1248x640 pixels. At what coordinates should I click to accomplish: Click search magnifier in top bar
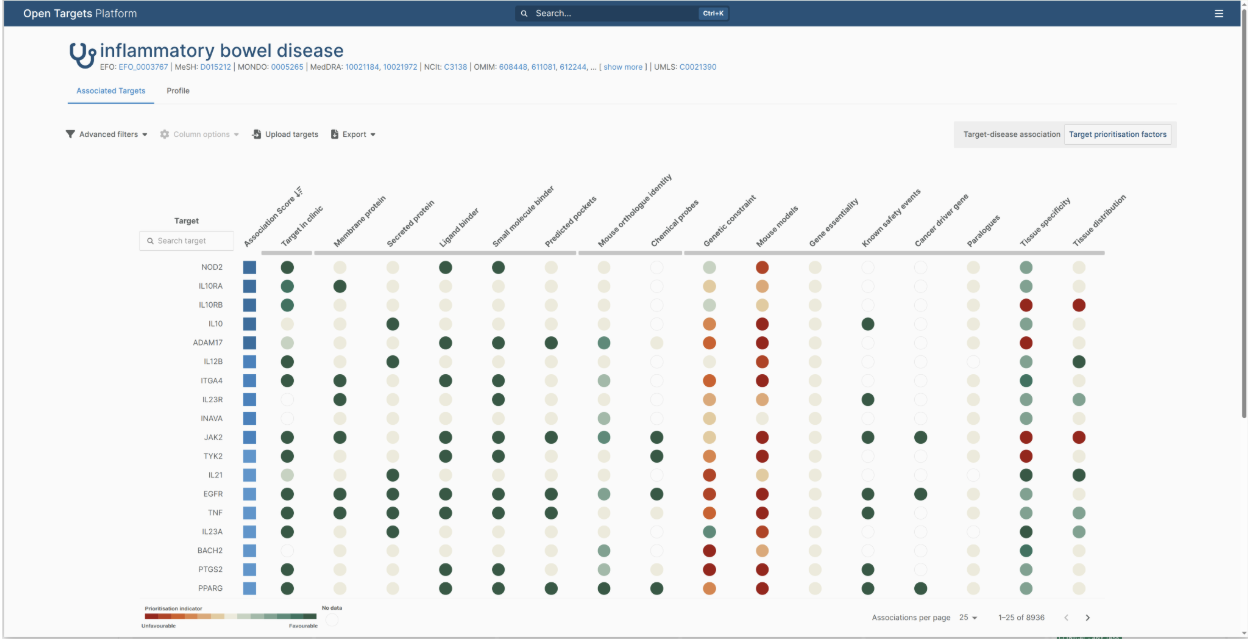524,14
